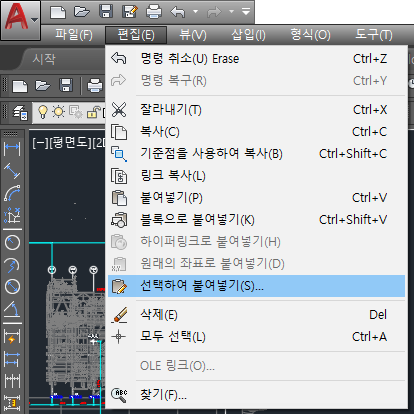Click Plot printer in the quick access toolbar
This screenshot has width=414, height=414.
click(154, 12)
